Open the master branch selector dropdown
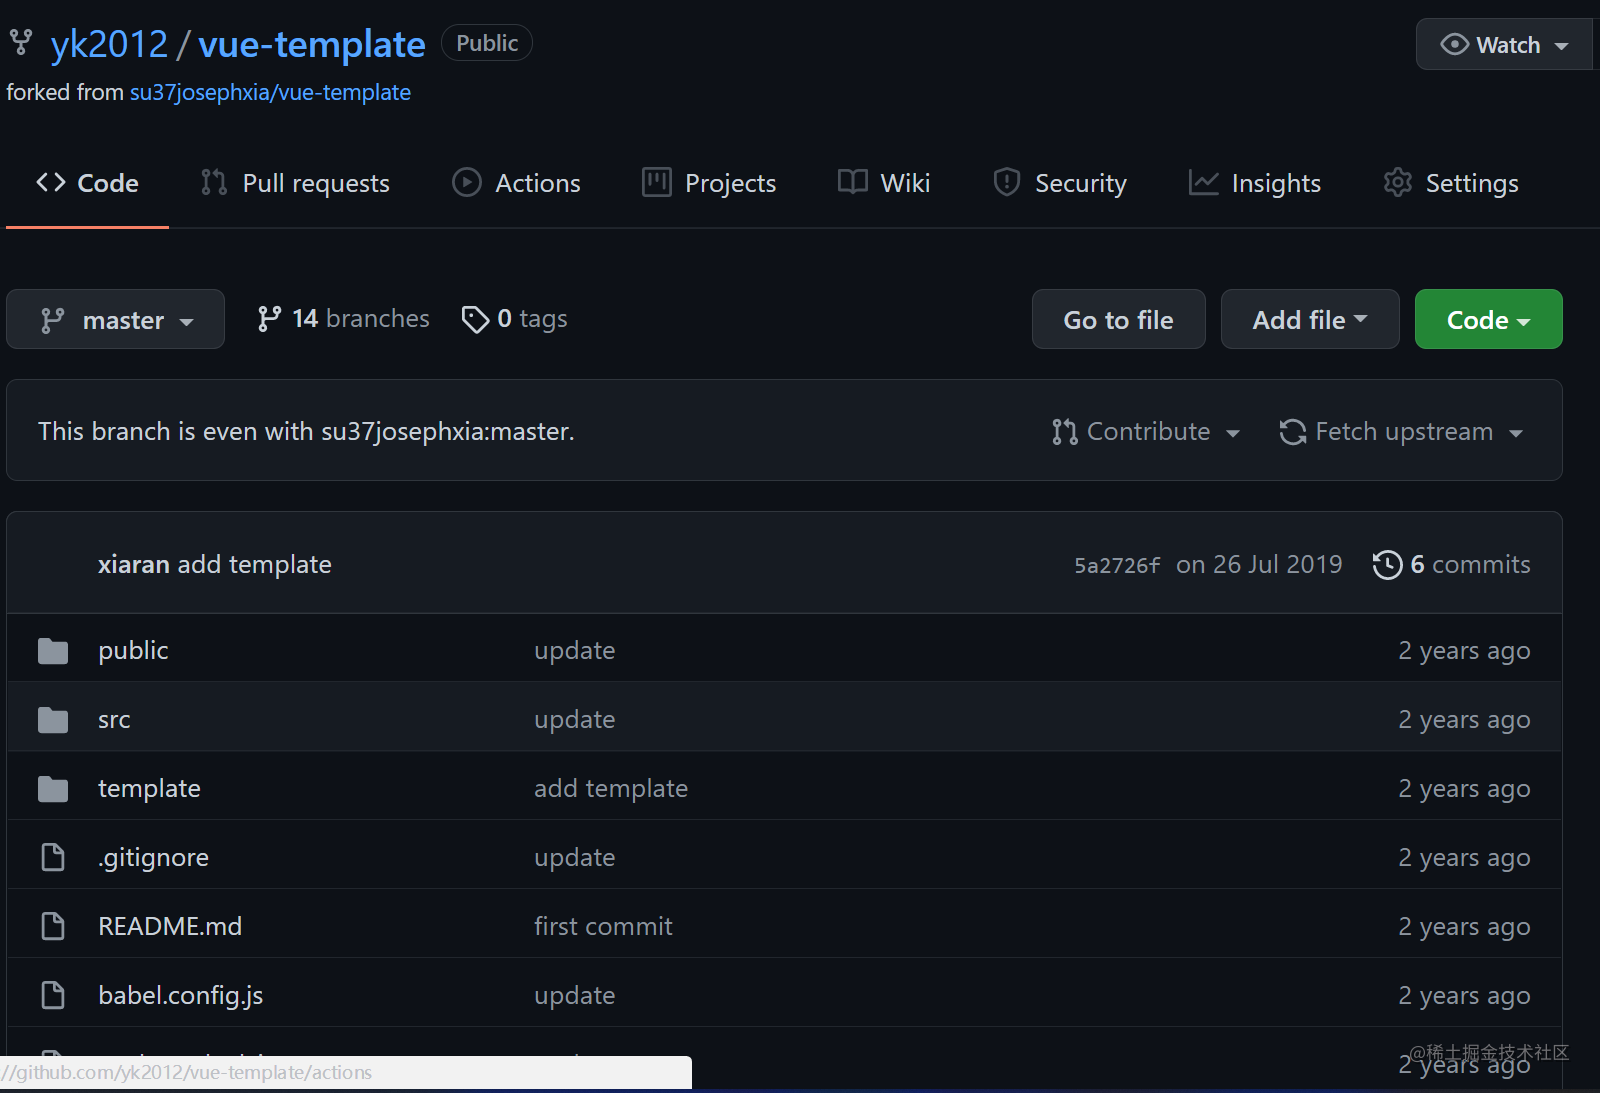Viewport: 1600px width, 1093px height. pyautogui.click(x=115, y=319)
